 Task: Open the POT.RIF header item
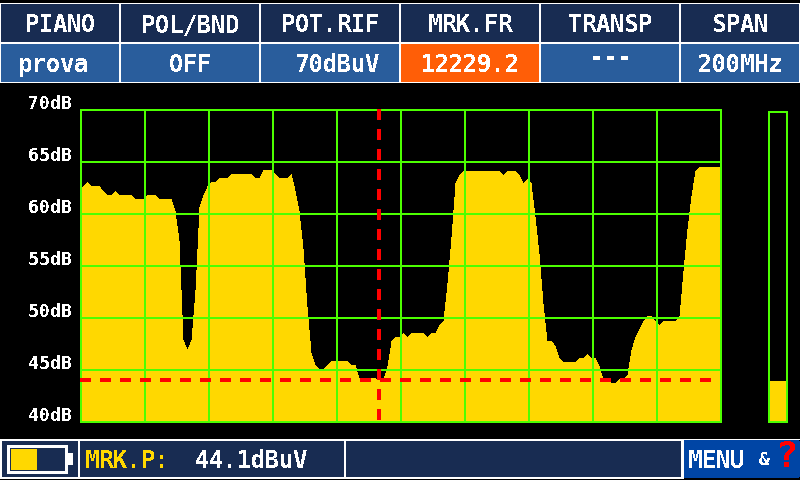(330, 23)
